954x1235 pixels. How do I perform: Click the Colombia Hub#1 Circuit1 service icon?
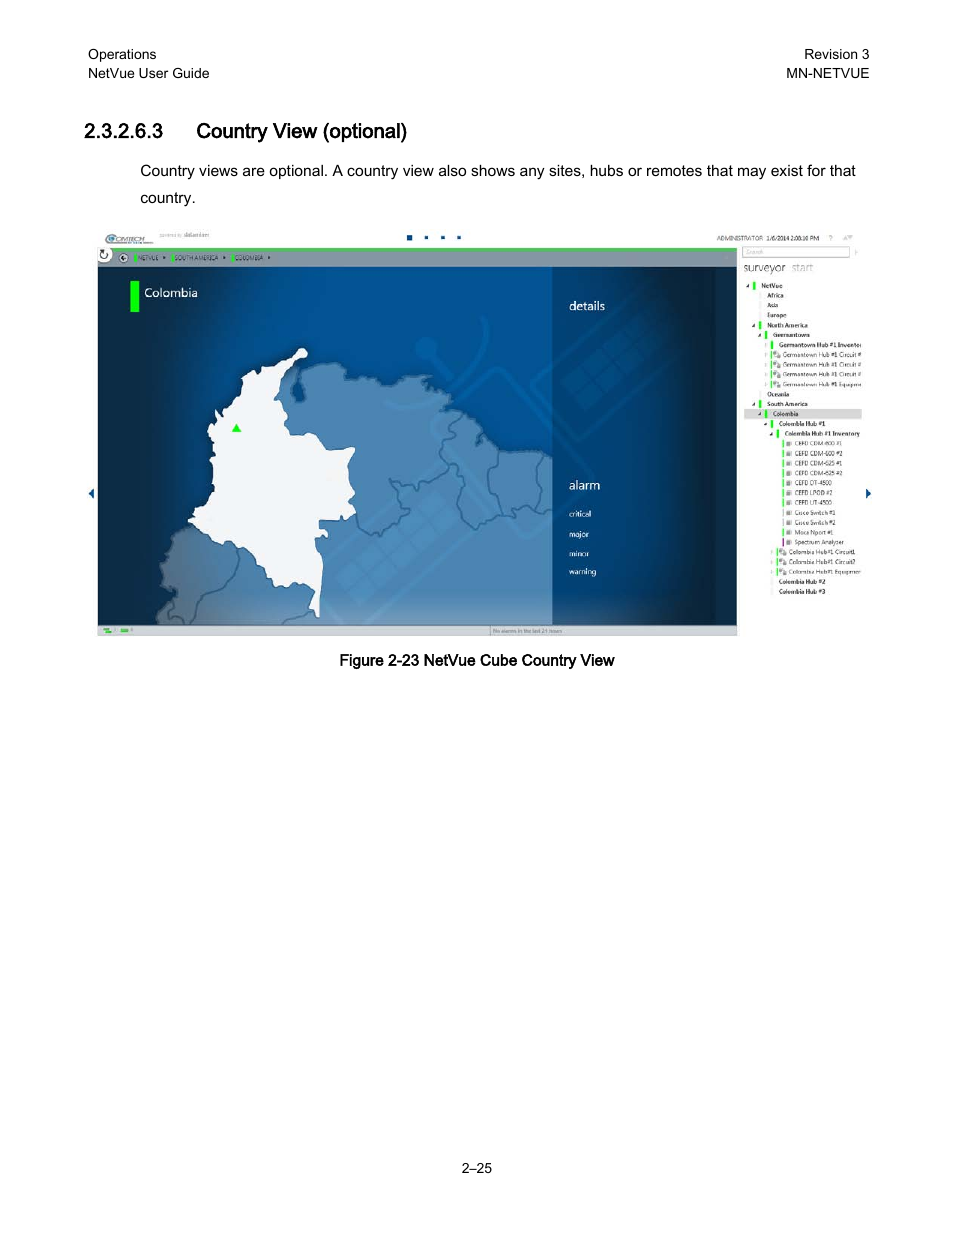click(782, 552)
